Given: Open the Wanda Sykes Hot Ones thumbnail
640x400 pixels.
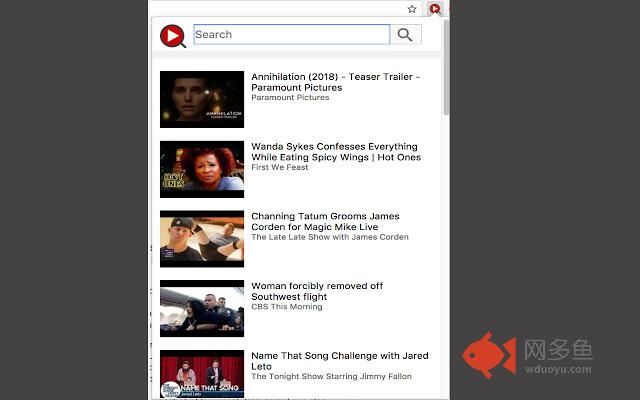Looking at the screenshot, I should click(x=202, y=169).
